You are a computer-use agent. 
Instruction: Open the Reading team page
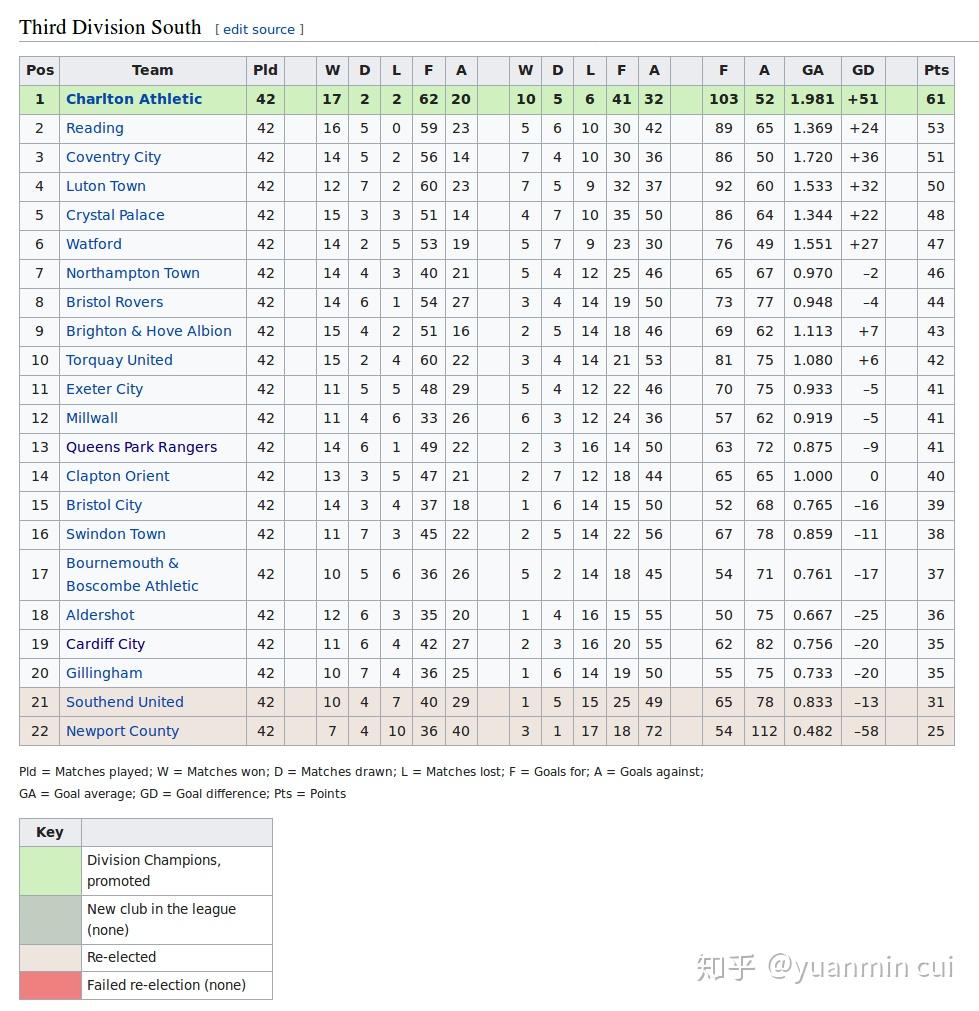point(95,128)
